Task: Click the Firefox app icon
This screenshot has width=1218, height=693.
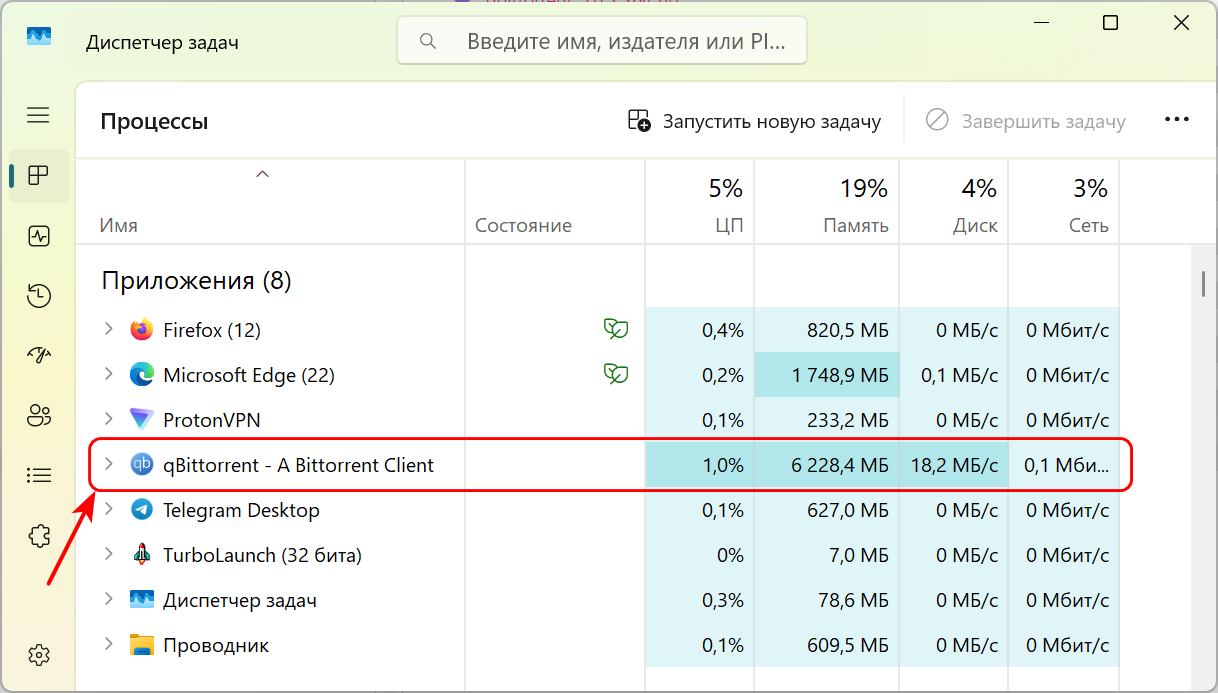Action: (x=142, y=329)
